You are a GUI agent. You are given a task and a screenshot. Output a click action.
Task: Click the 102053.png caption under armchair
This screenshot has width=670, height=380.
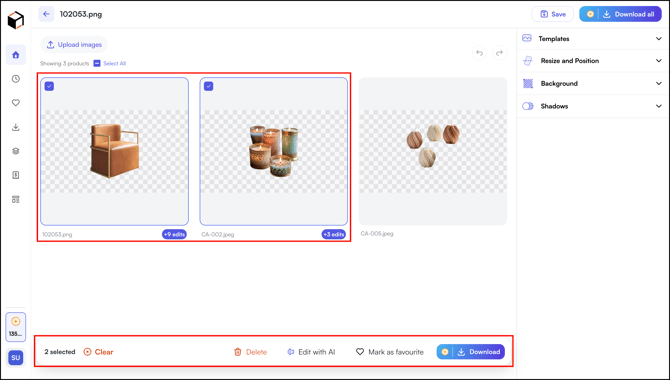tap(57, 234)
